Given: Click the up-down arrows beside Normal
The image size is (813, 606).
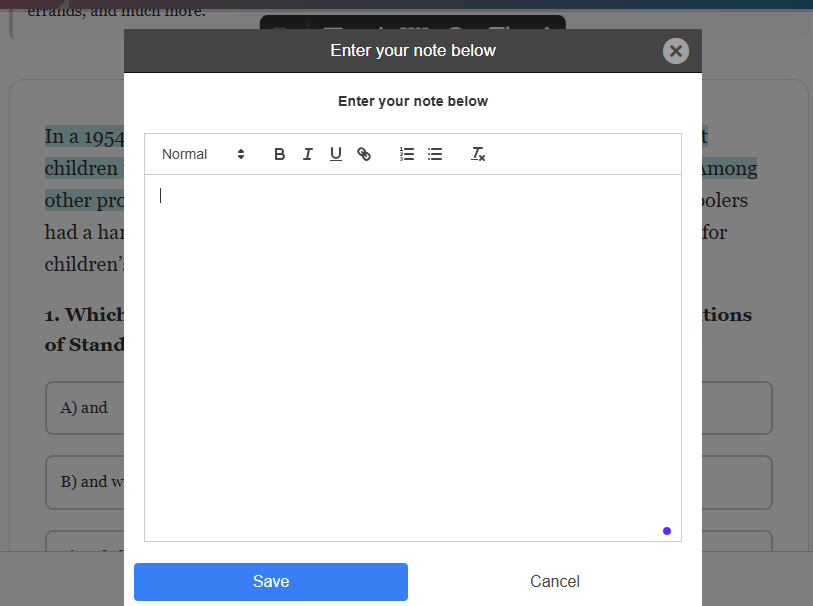Looking at the screenshot, I should [x=241, y=154].
